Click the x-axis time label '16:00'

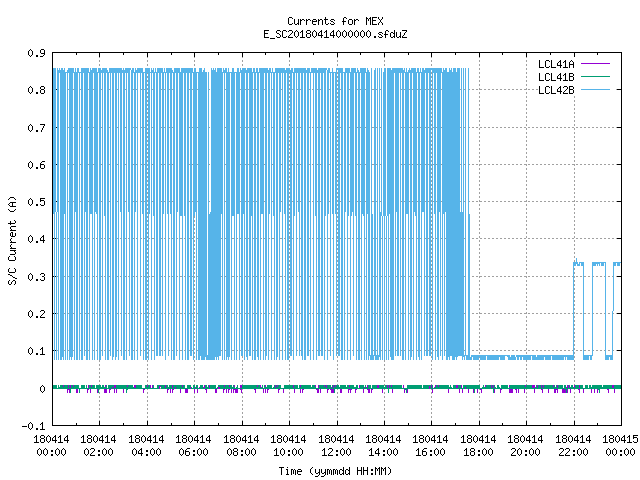[431, 452]
